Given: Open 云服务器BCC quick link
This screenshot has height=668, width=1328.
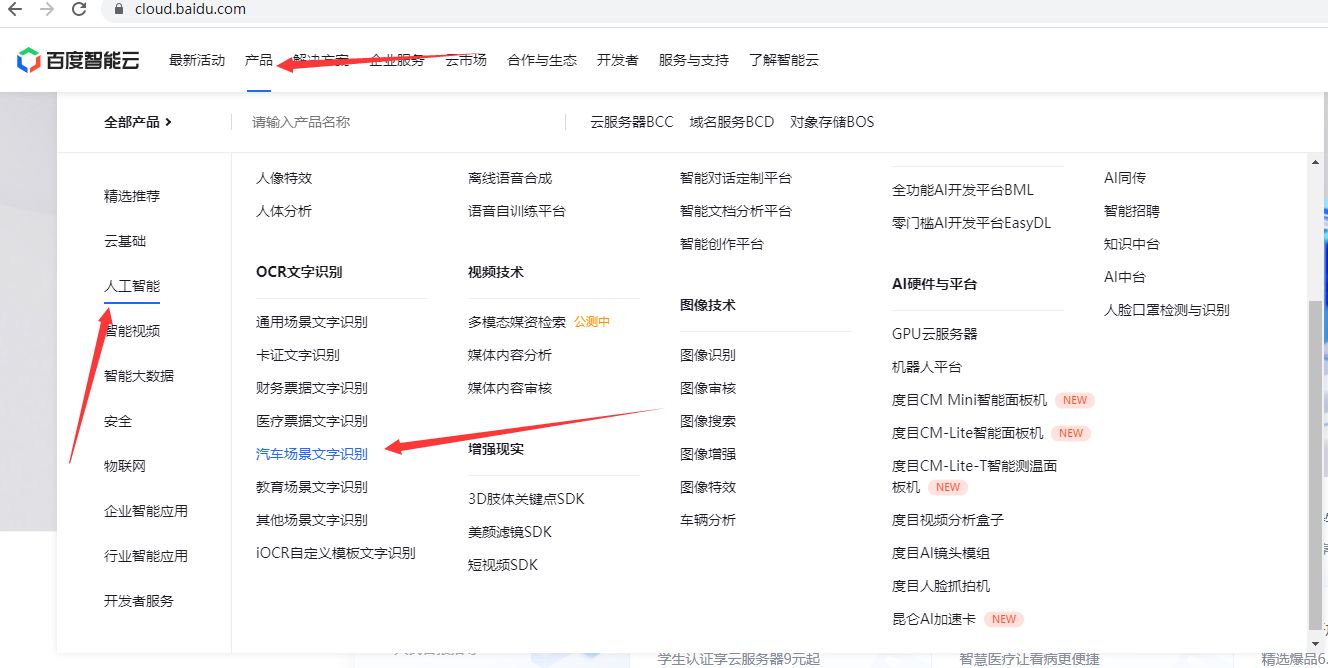Looking at the screenshot, I should (x=632, y=122).
